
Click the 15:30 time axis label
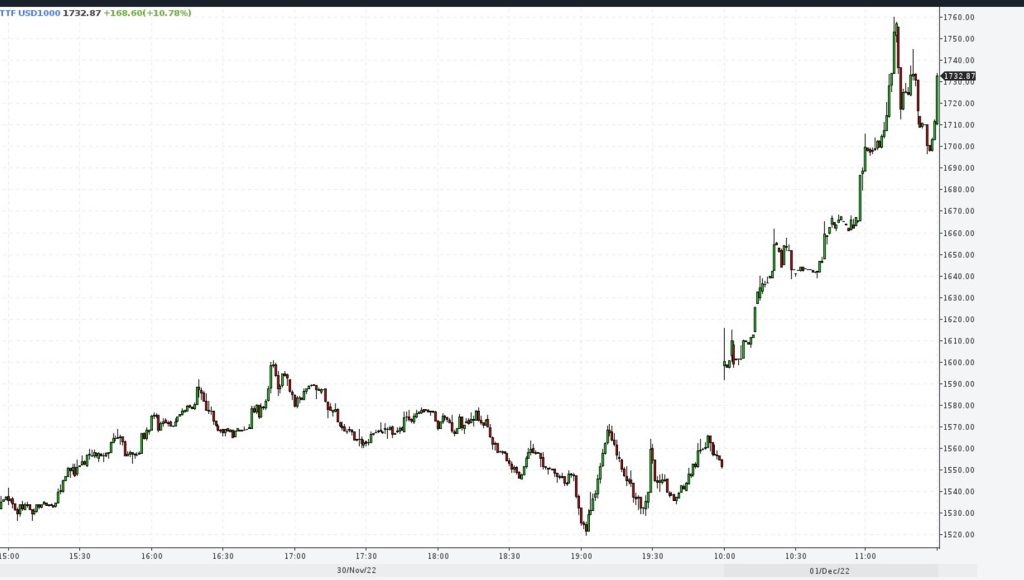pyautogui.click(x=80, y=557)
